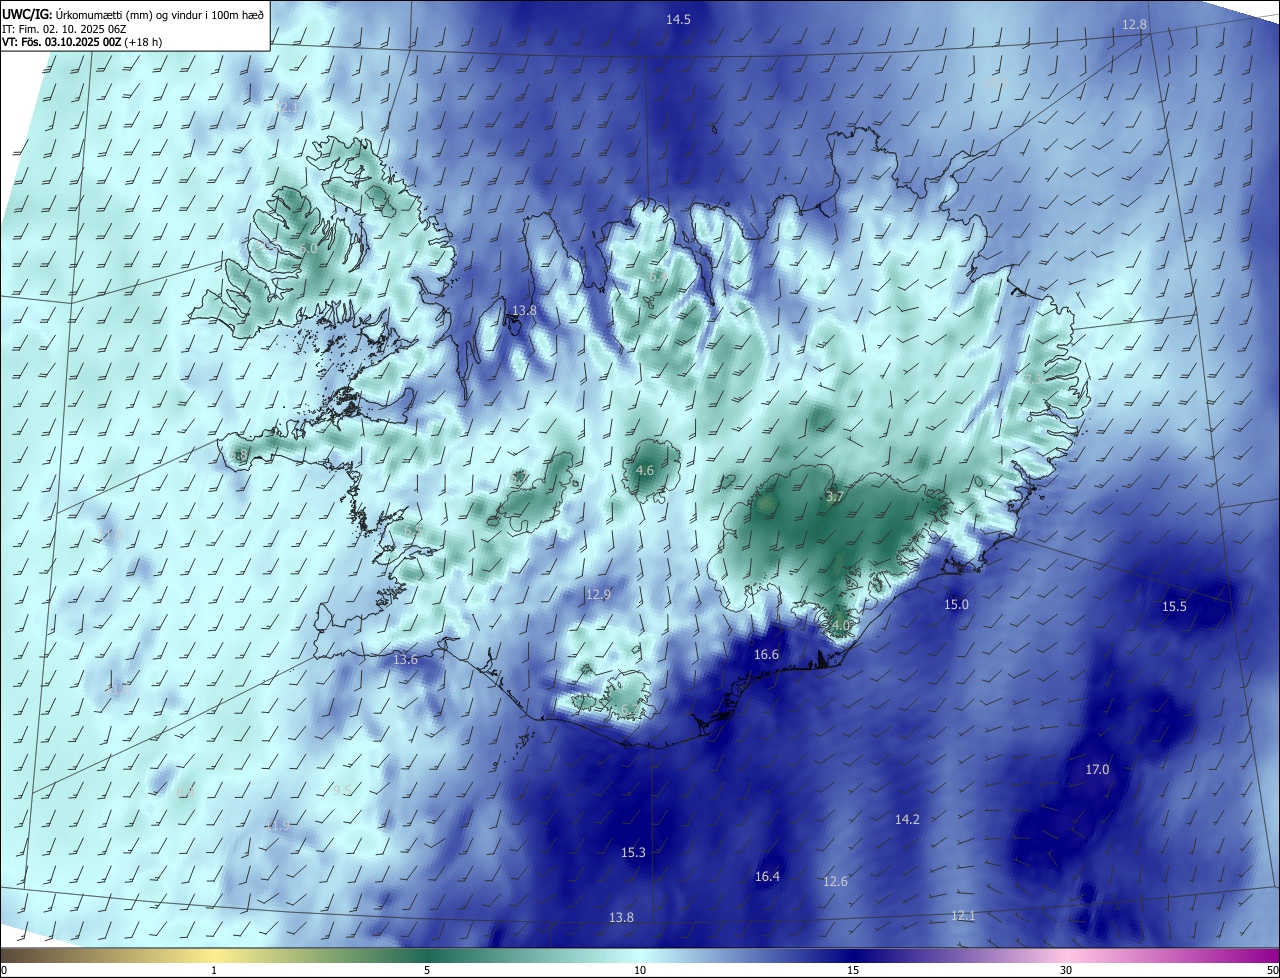Click the 3.7 value on the large glacier
The width and height of the screenshot is (1280, 978).
click(835, 497)
